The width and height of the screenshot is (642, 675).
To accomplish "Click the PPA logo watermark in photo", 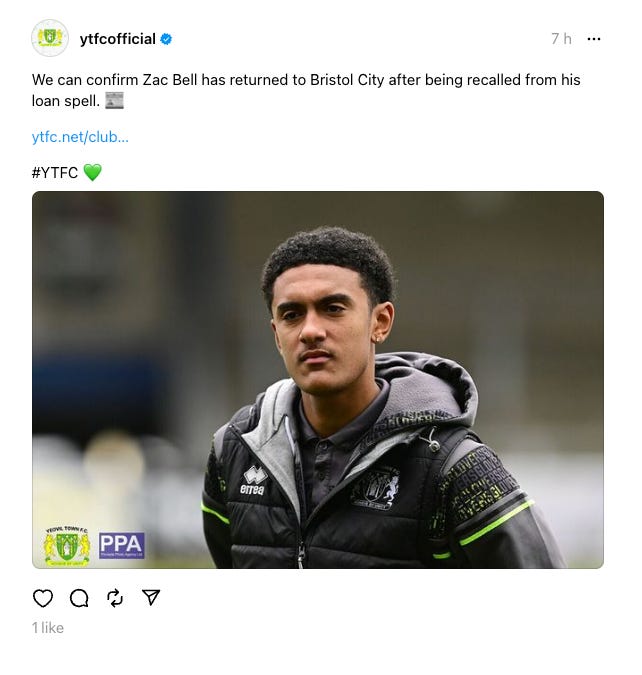I will (122, 545).
